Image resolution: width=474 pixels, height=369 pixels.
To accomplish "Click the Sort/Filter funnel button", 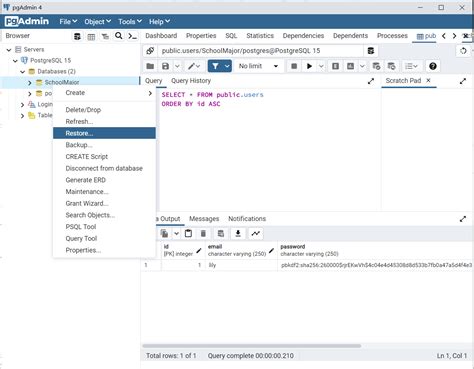I will tap(215, 66).
